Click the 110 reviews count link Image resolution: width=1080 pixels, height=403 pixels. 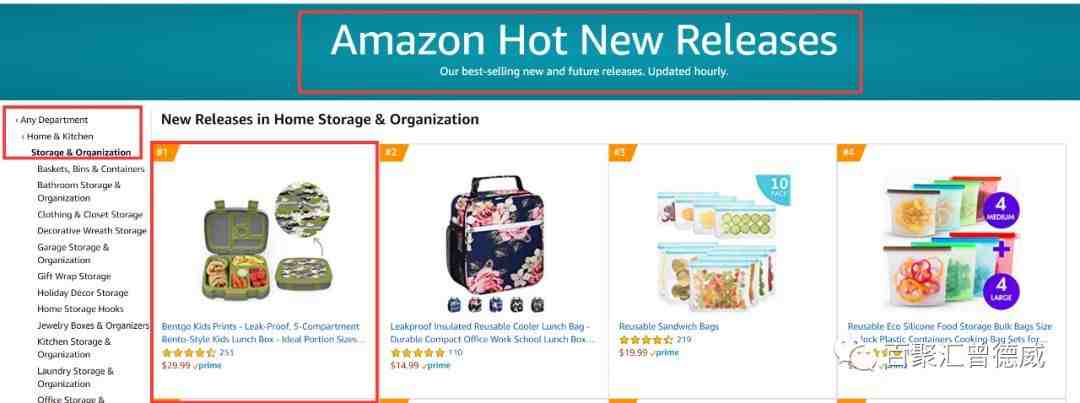click(456, 353)
